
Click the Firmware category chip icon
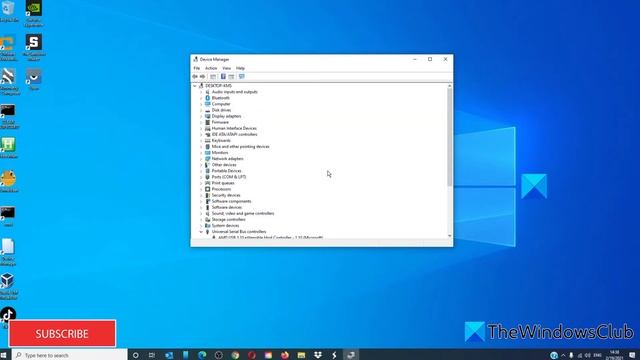click(207, 122)
